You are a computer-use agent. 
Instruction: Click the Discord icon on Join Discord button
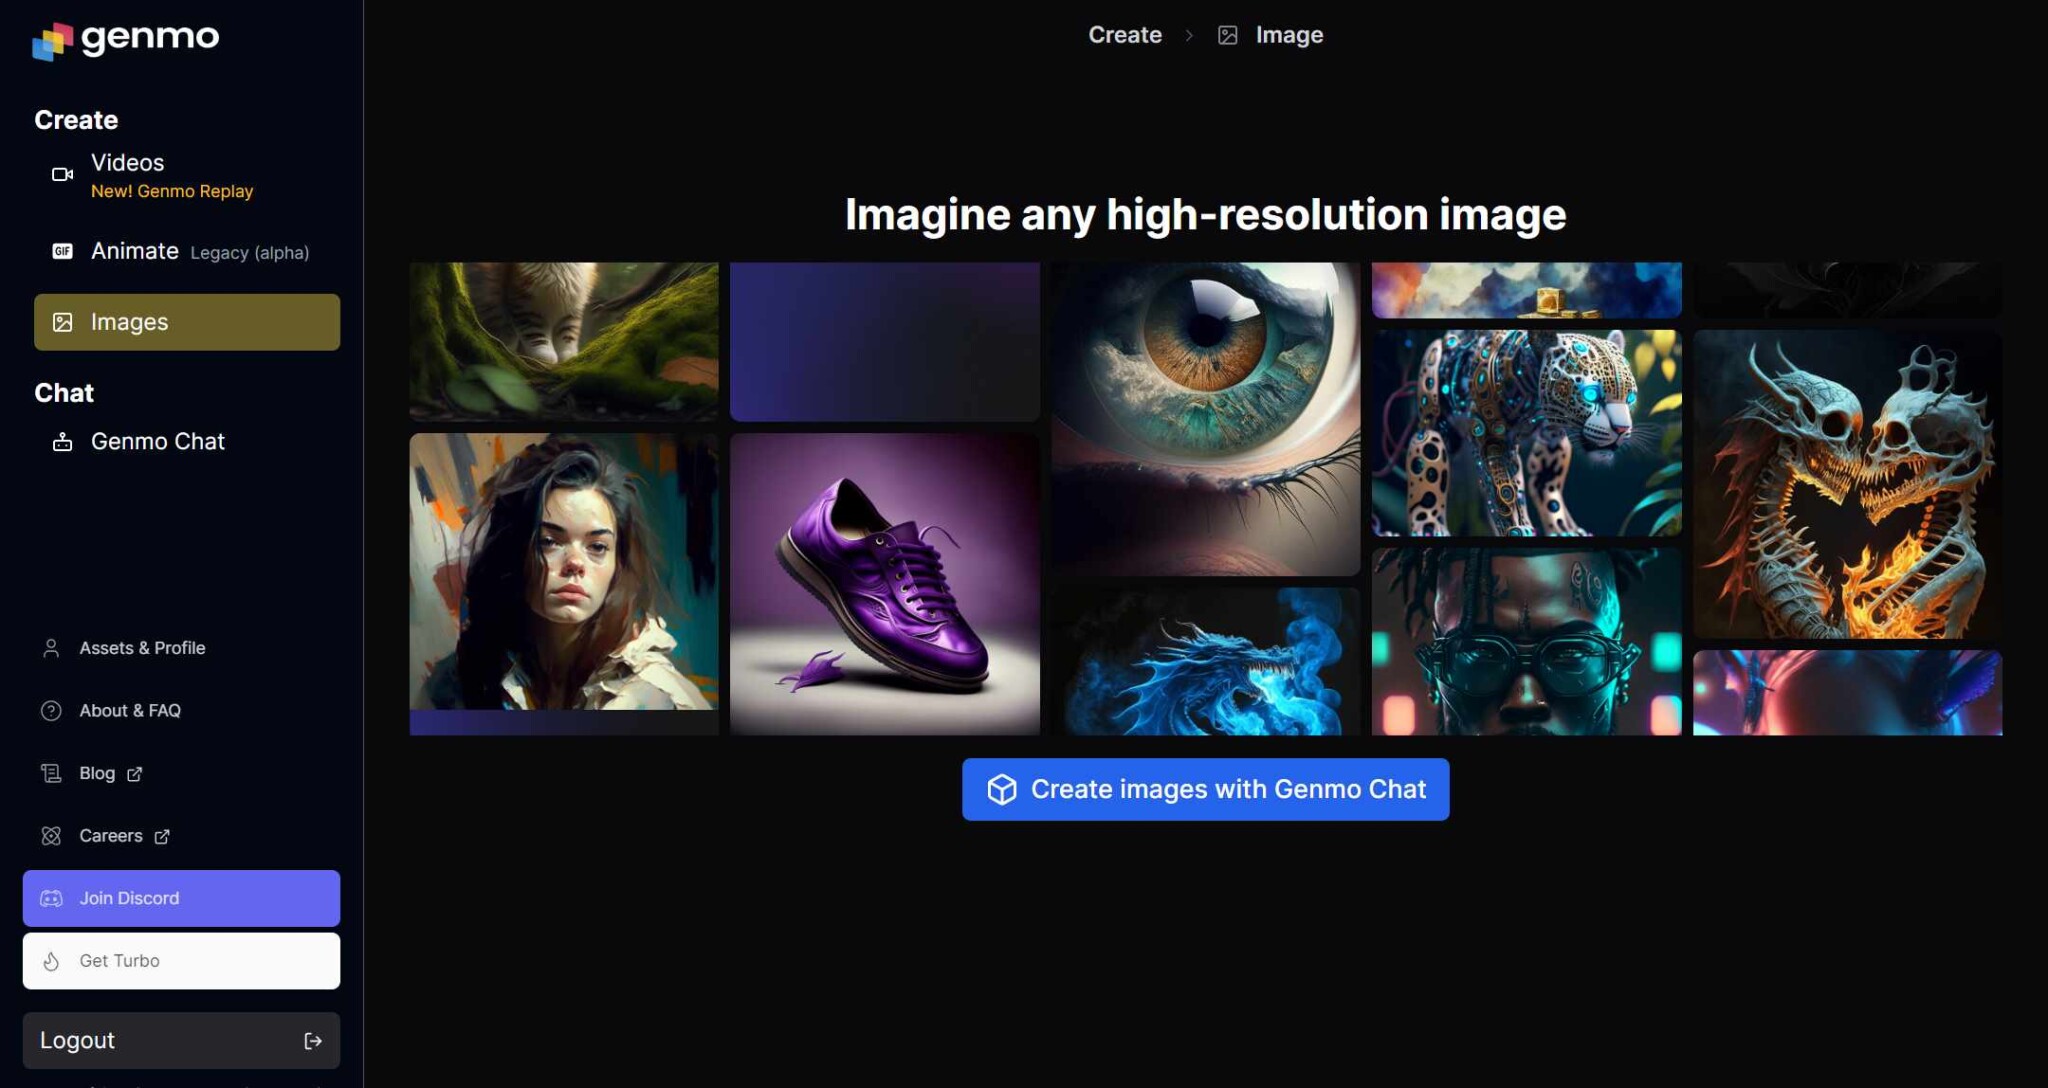point(51,898)
